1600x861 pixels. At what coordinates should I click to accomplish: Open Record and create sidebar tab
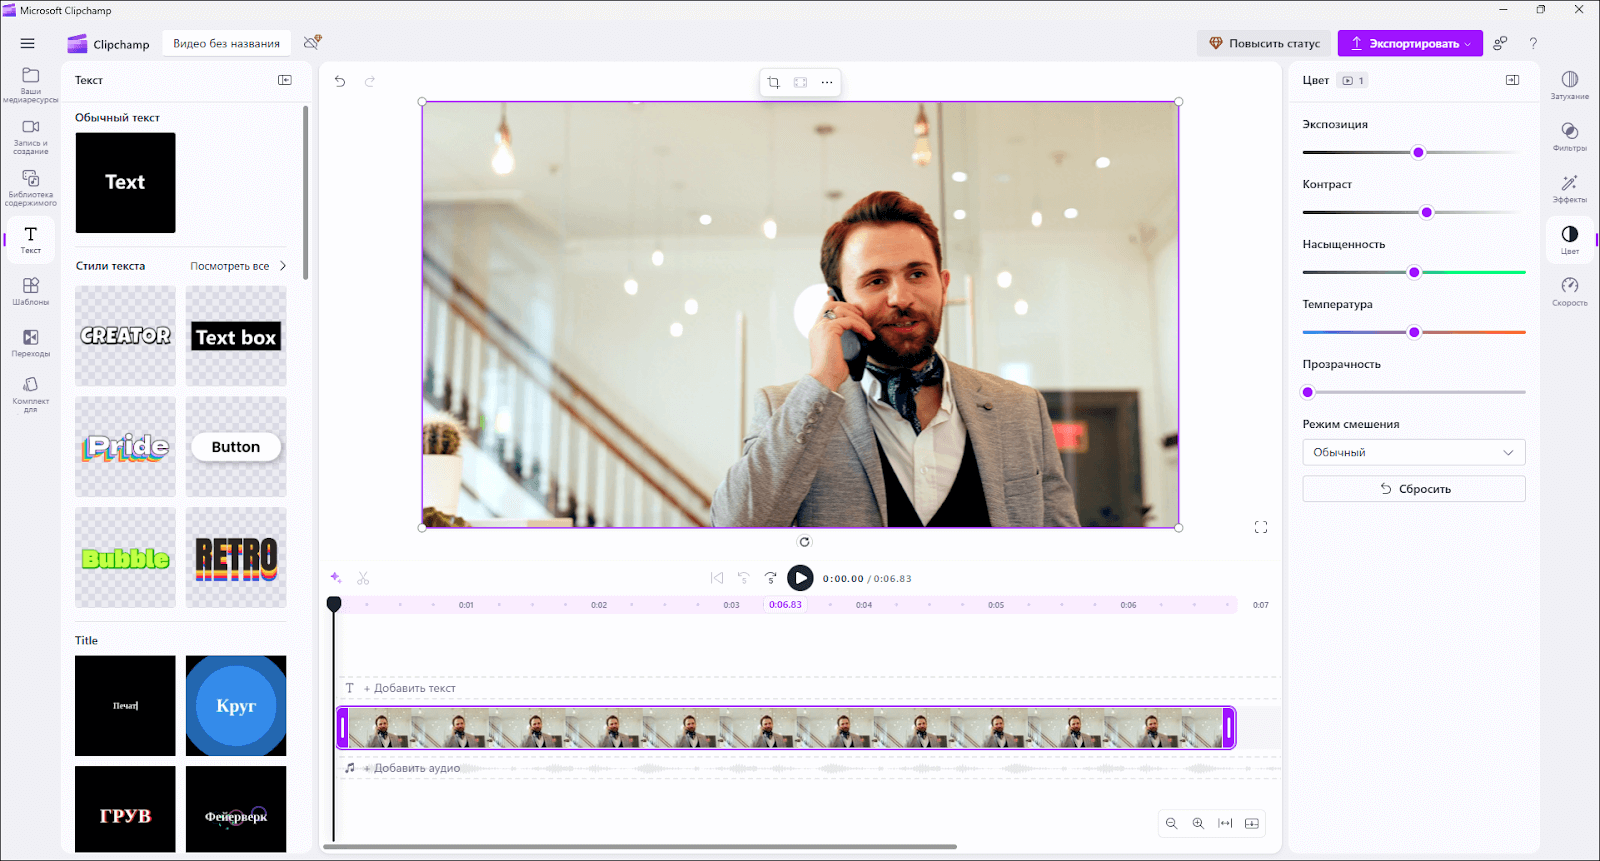coord(31,137)
